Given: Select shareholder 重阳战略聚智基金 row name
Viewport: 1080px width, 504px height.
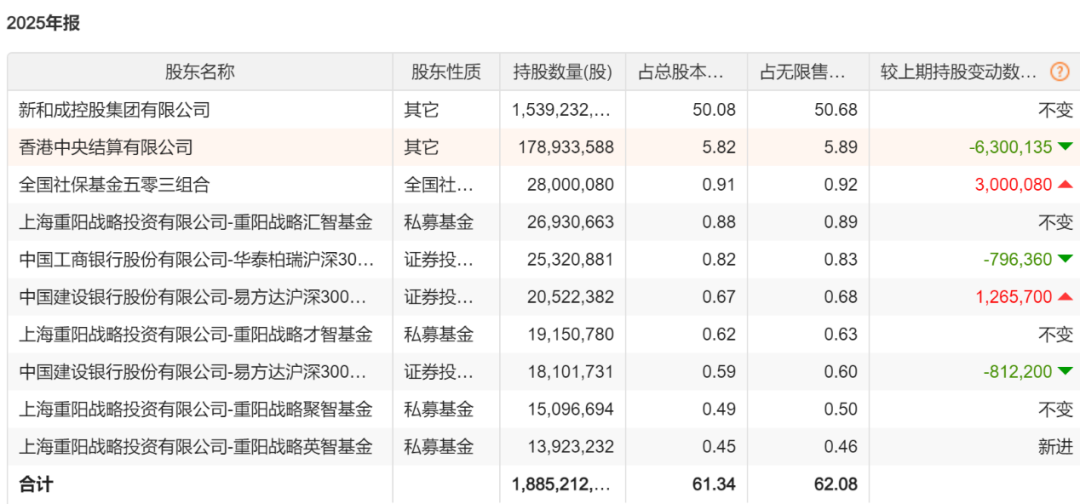Looking at the screenshot, I should 196,410.
